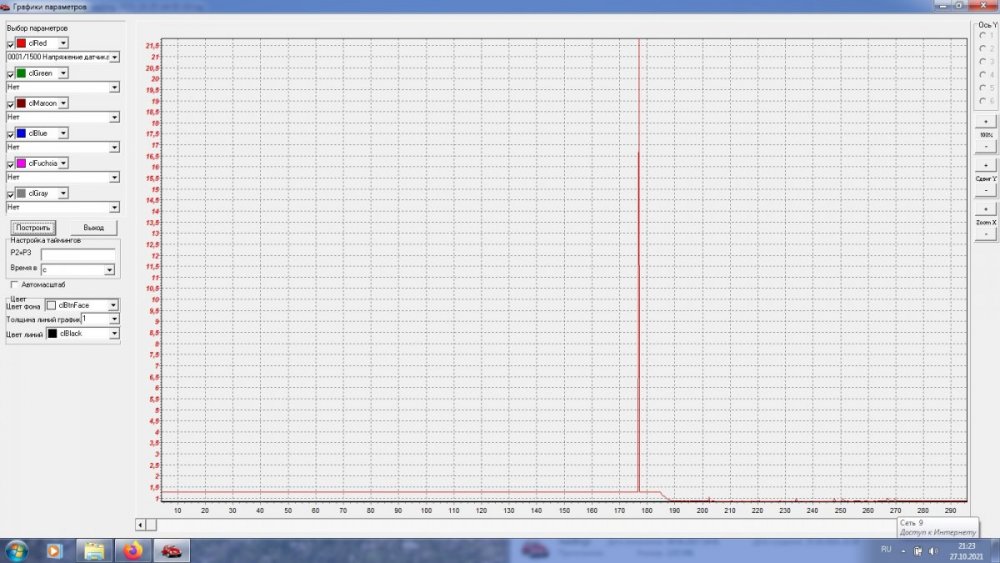Open the clGreen color dropdown
The width and height of the screenshot is (1000, 563).
[63, 73]
